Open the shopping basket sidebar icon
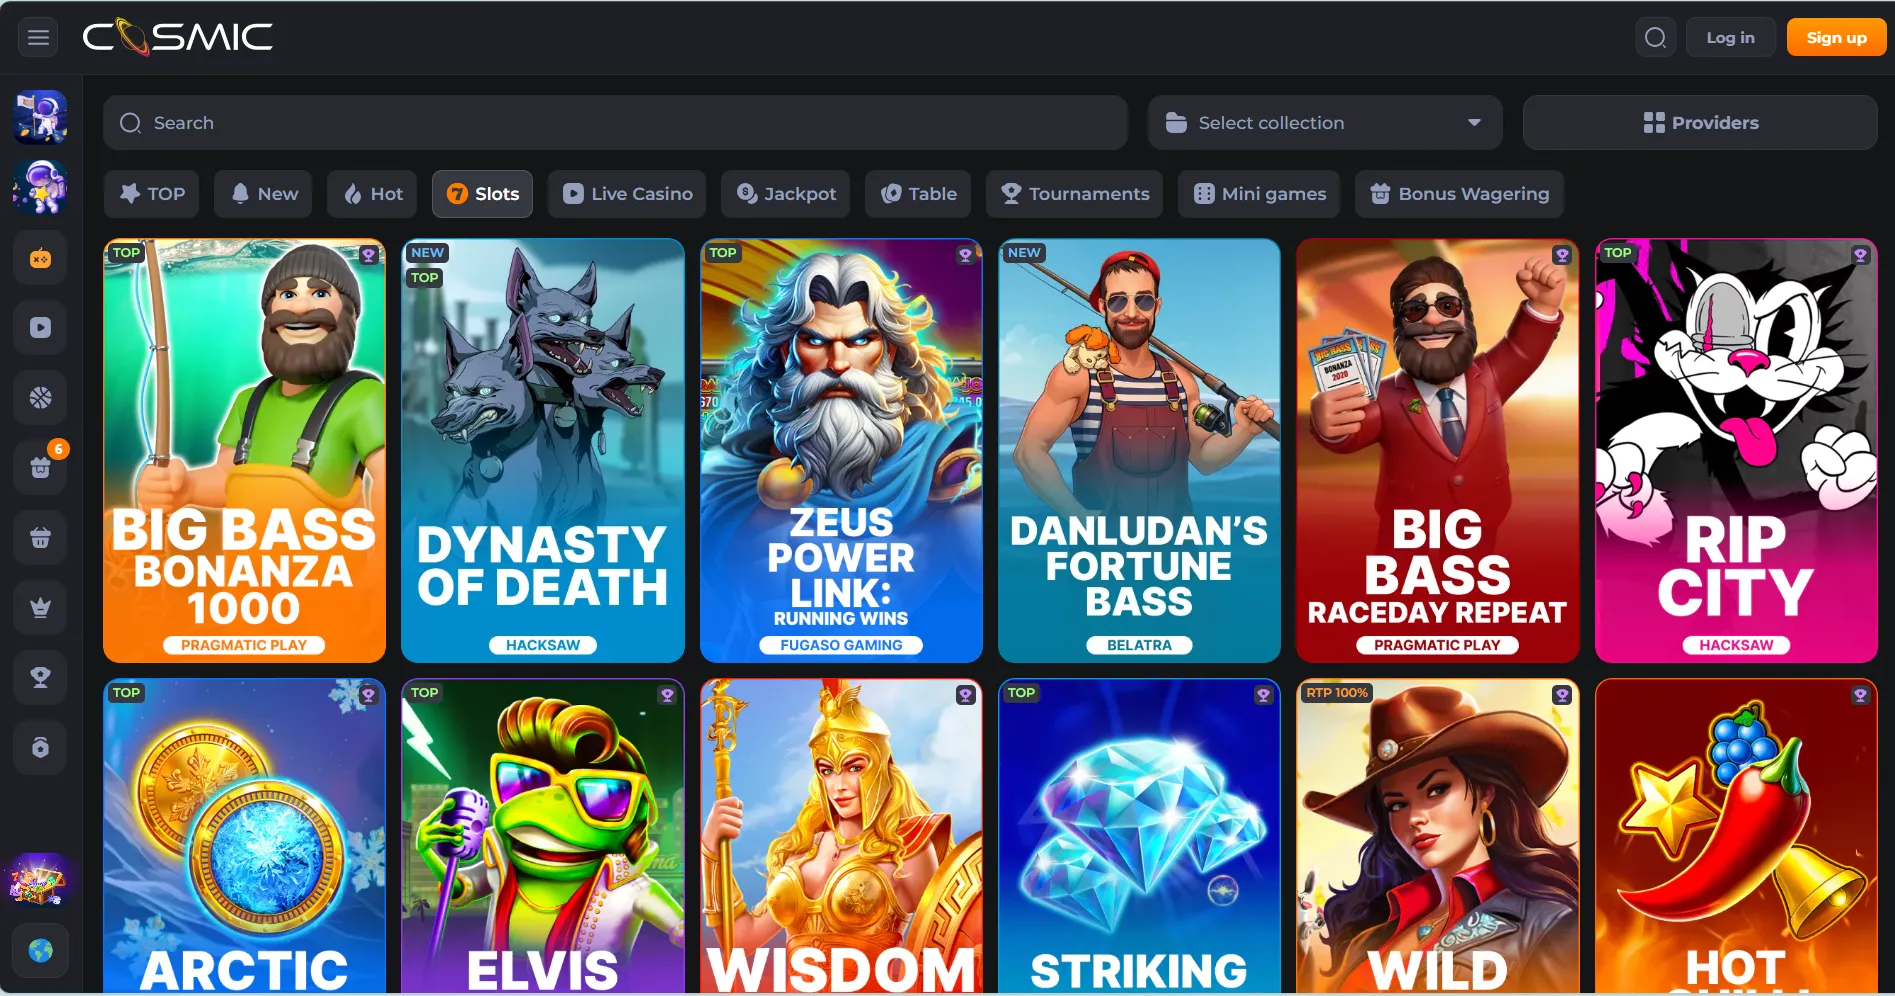The image size is (1895, 996). click(40, 538)
